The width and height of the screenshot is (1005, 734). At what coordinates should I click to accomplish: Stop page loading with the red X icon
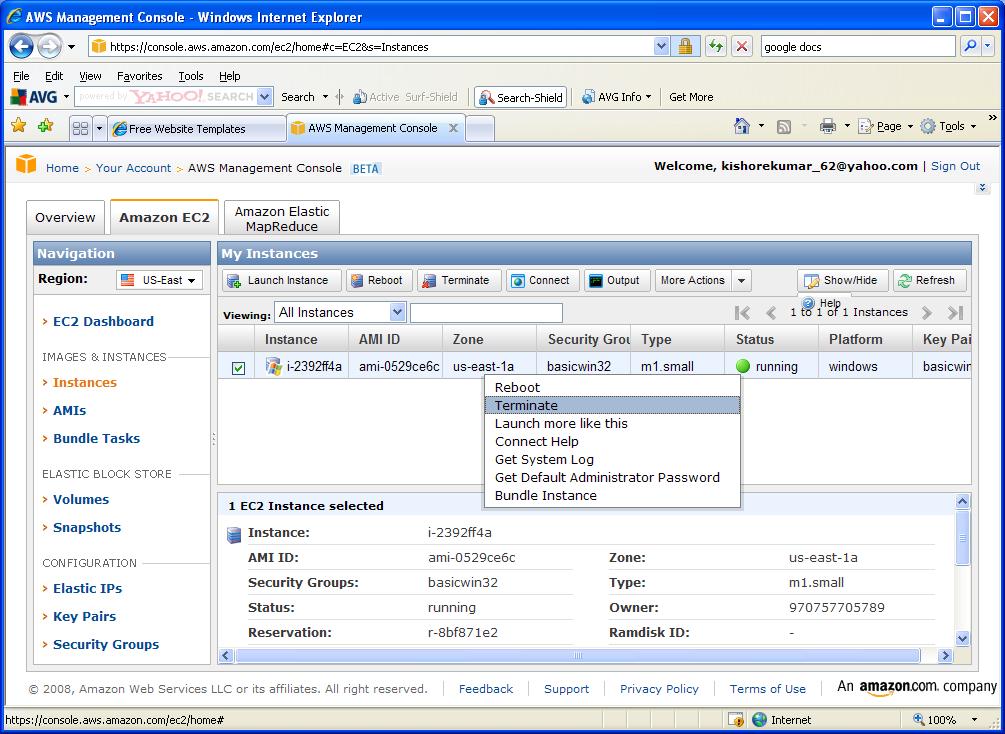point(742,46)
